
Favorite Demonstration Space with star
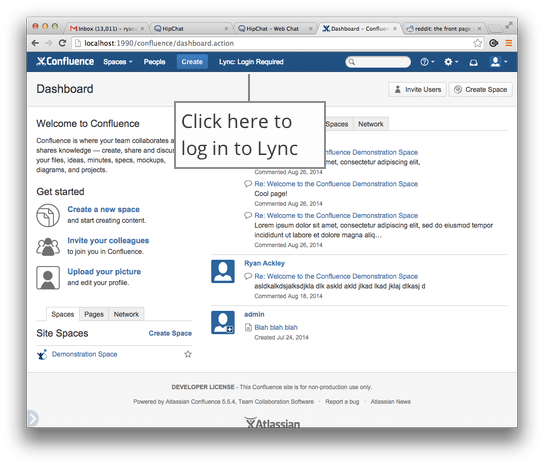188,354
